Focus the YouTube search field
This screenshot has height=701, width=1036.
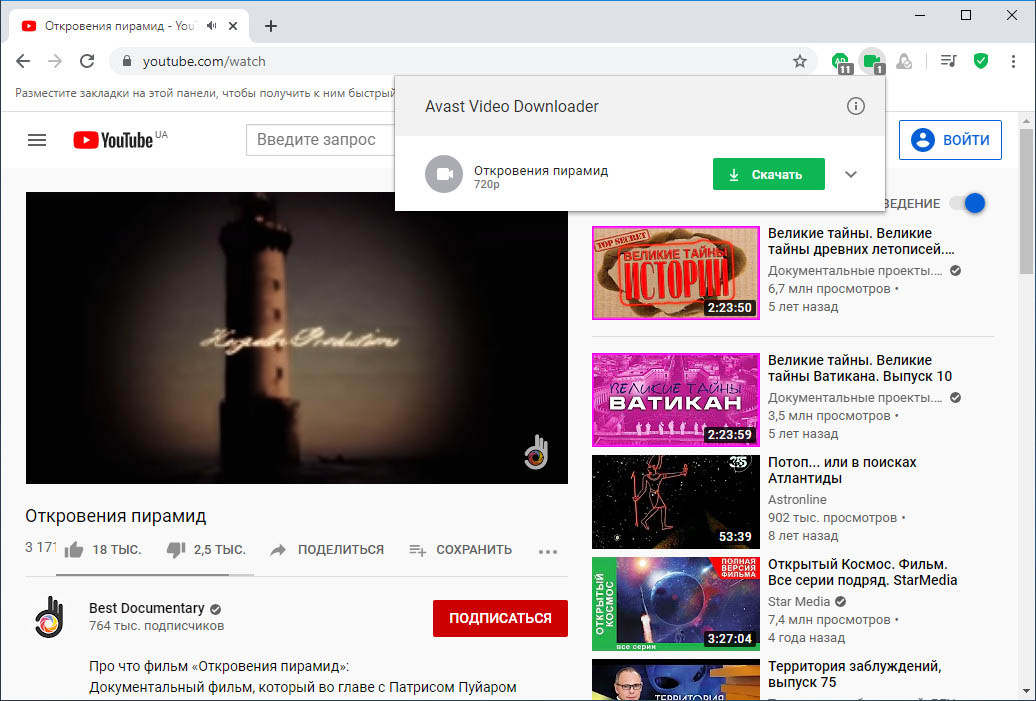pos(320,140)
